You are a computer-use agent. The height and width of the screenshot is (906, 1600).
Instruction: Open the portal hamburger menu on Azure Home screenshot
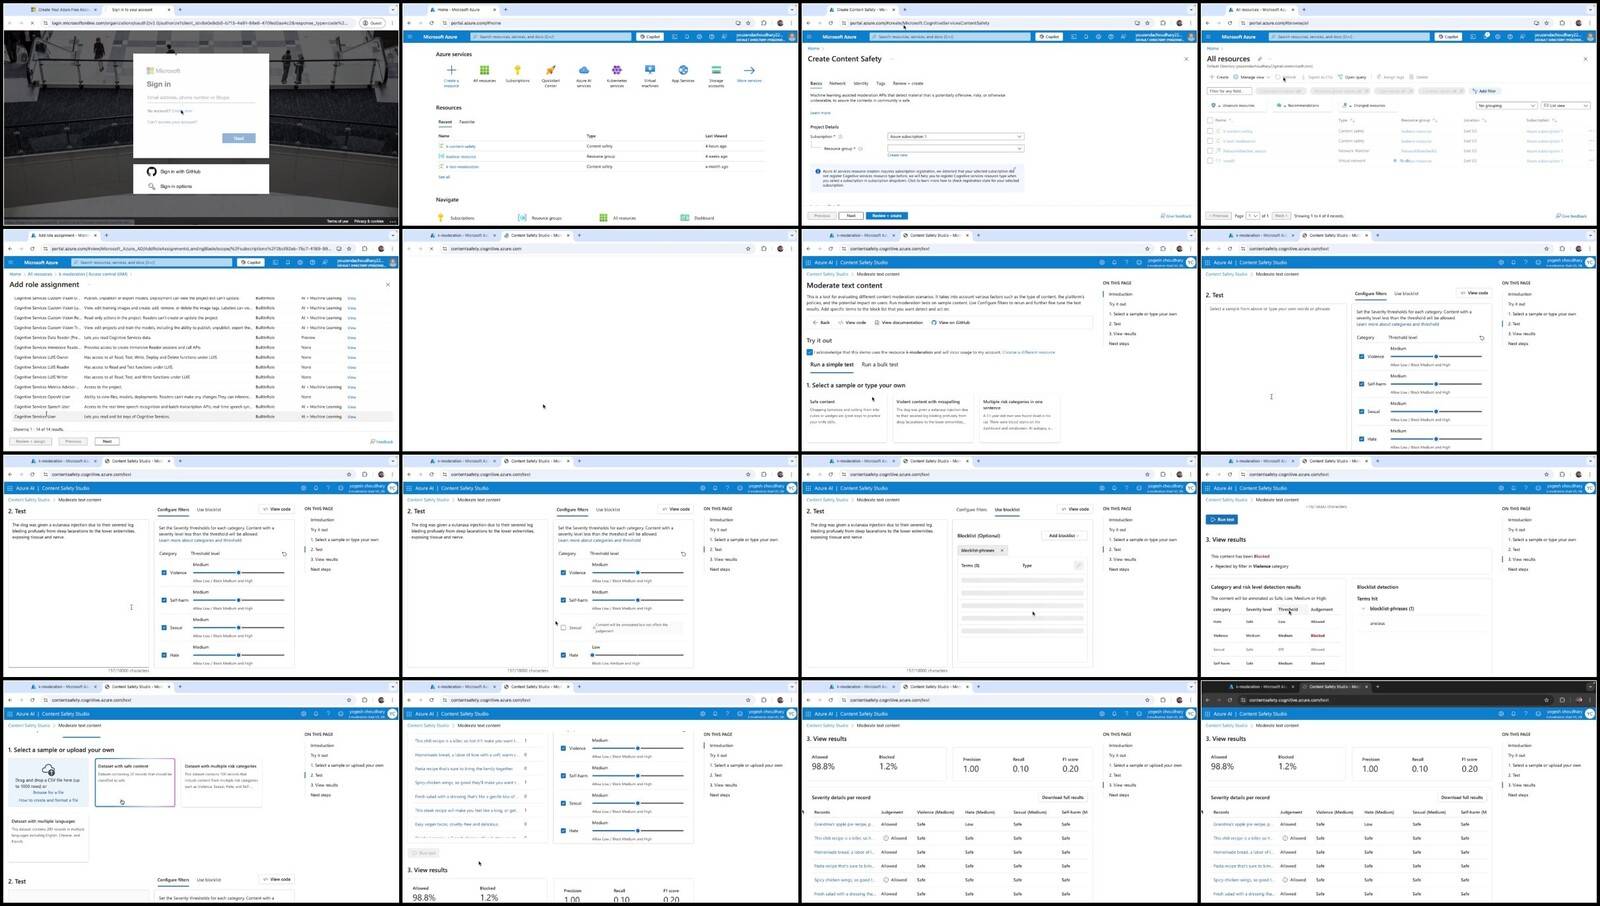point(409,36)
